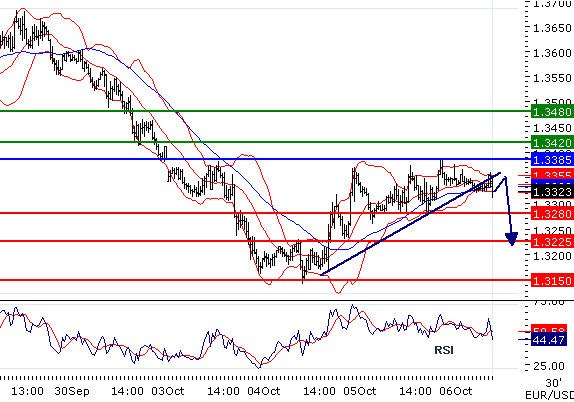Click the 30' timeframe label
Viewport: 574px width, 402px height.
(x=553, y=383)
